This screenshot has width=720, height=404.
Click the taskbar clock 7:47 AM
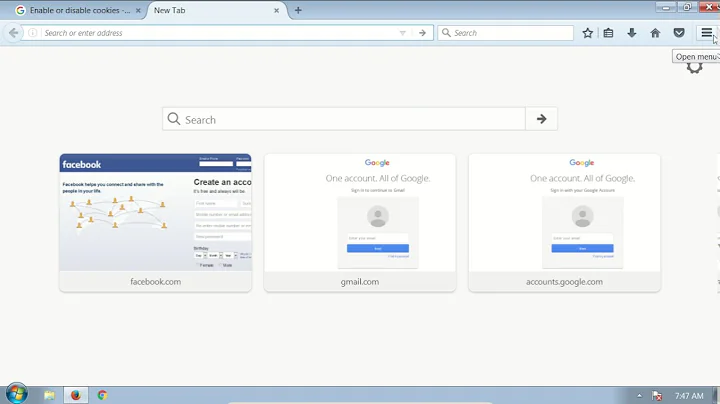pyautogui.click(x=689, y=395)
